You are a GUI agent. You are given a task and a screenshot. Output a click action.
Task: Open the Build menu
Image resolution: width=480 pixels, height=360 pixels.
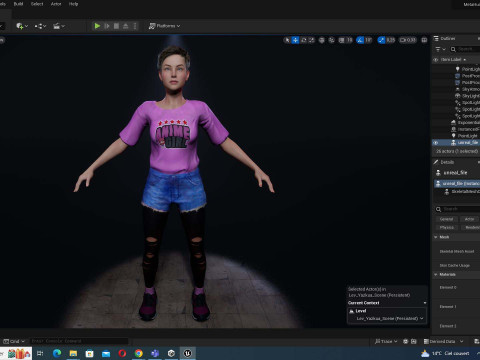pos(18,4)
